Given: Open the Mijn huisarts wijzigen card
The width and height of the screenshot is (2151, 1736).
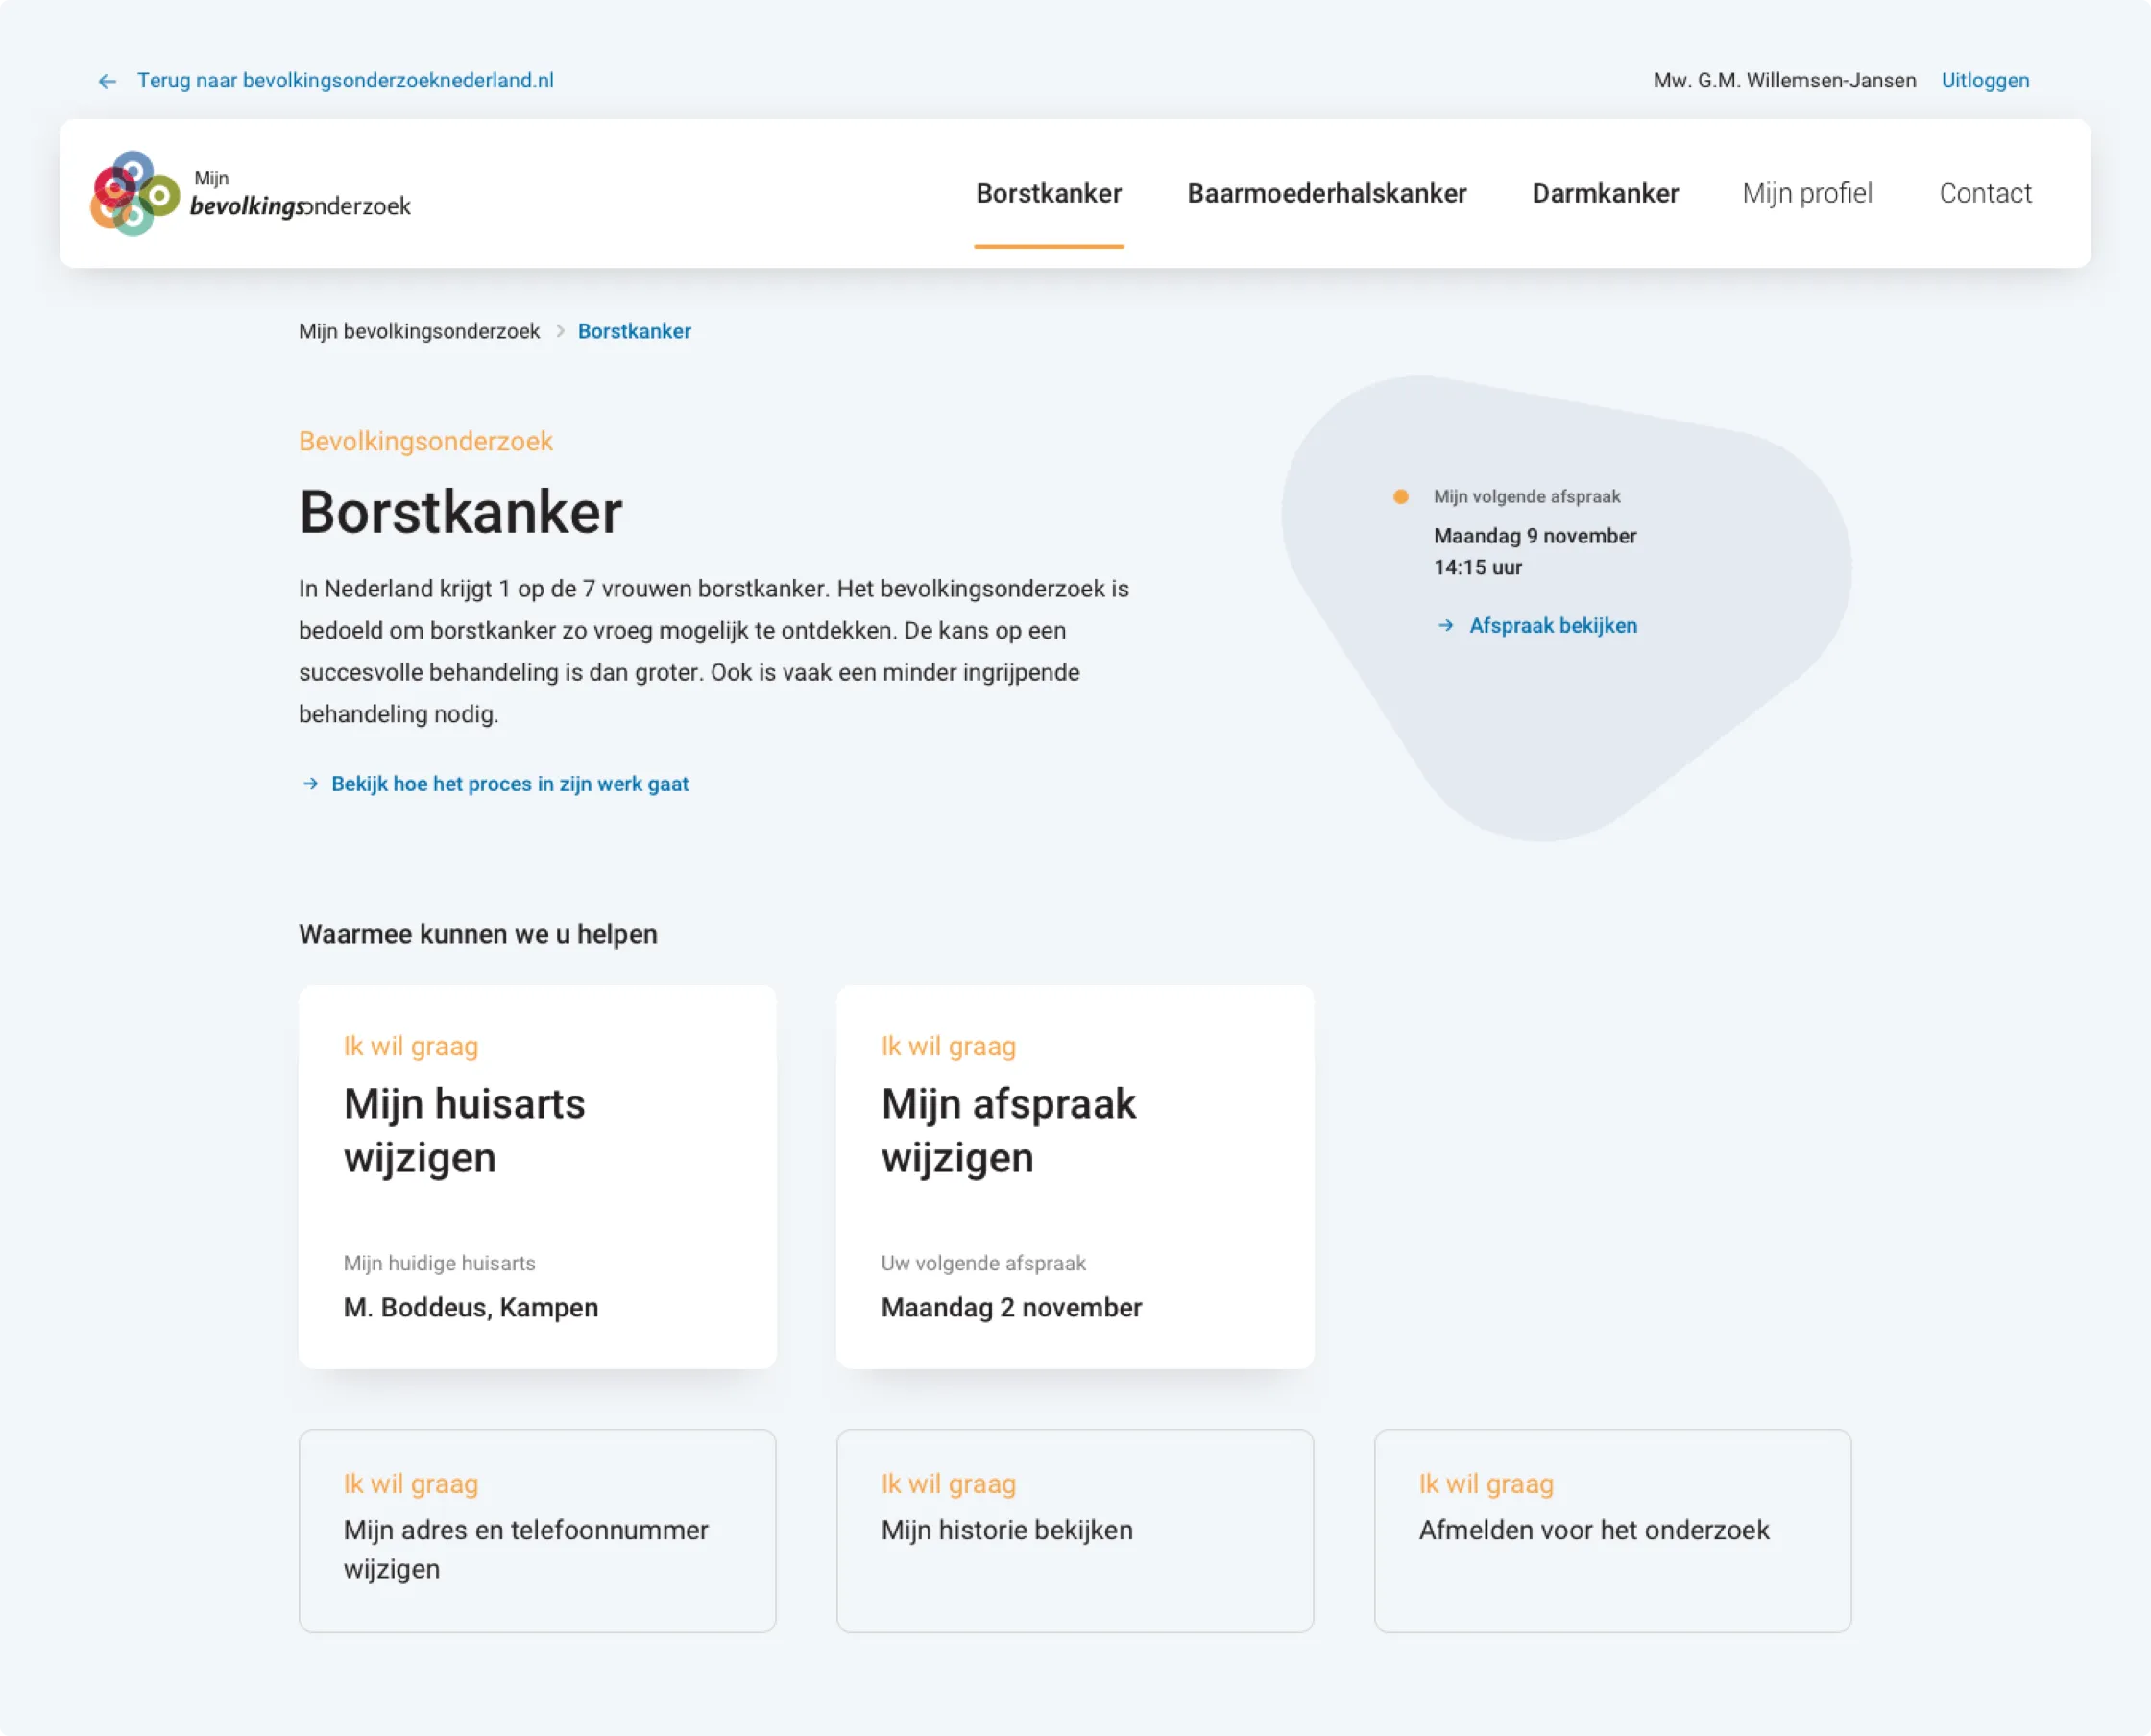Looking at the screenshot, I should (537, 1176).
